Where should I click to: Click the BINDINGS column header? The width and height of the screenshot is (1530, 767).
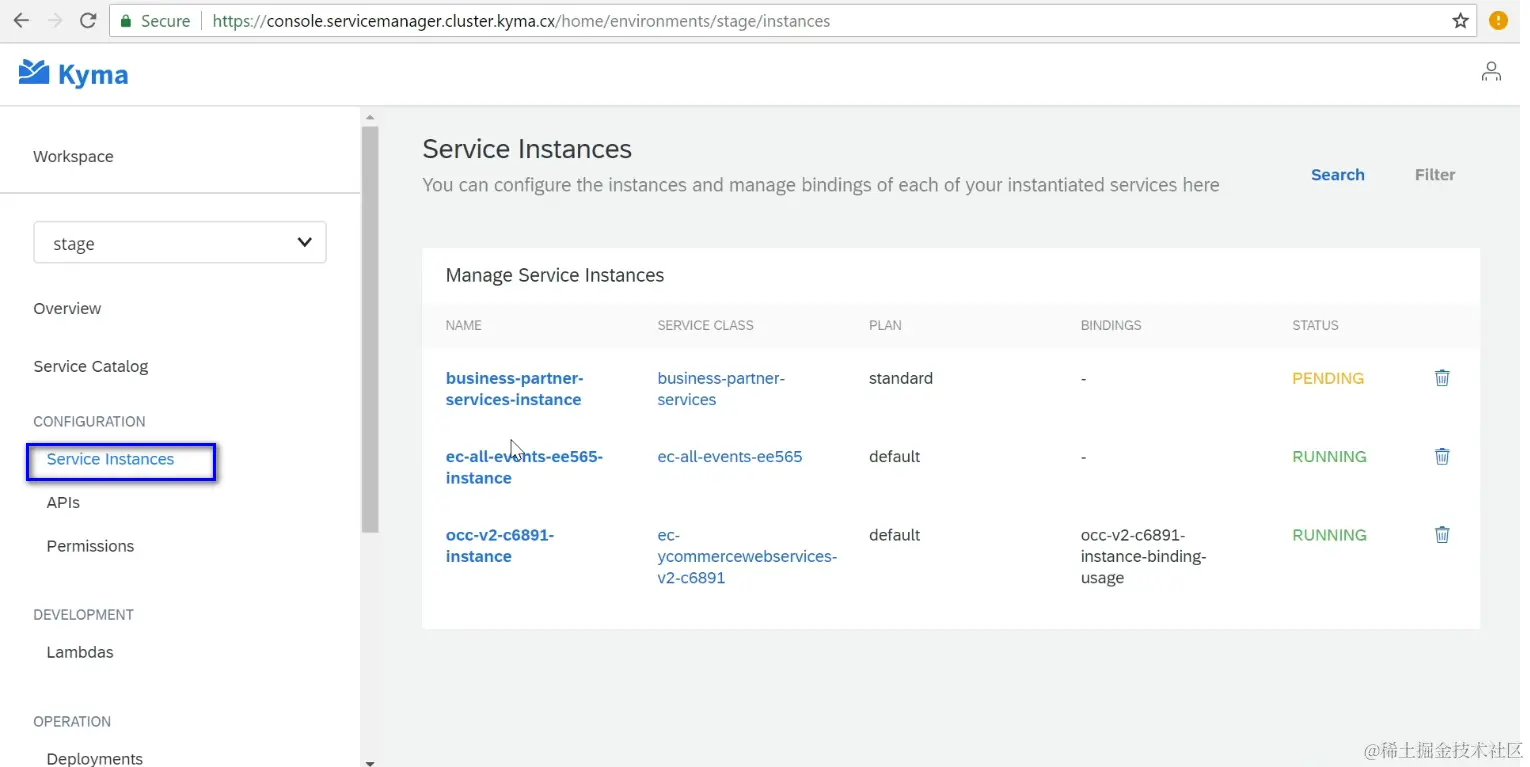point(1111,325)
